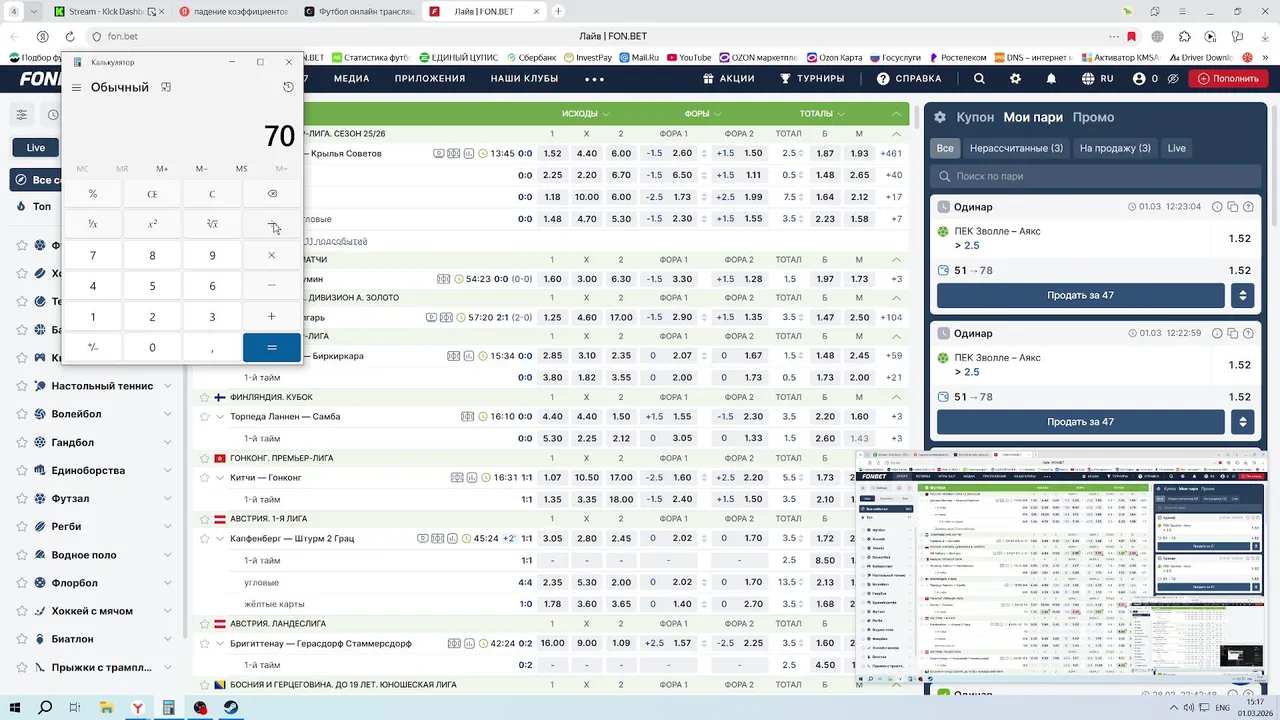Viewport: 1280px width, 720px height.
Task: Open user account profile icon
Action: click(1139, 79)
